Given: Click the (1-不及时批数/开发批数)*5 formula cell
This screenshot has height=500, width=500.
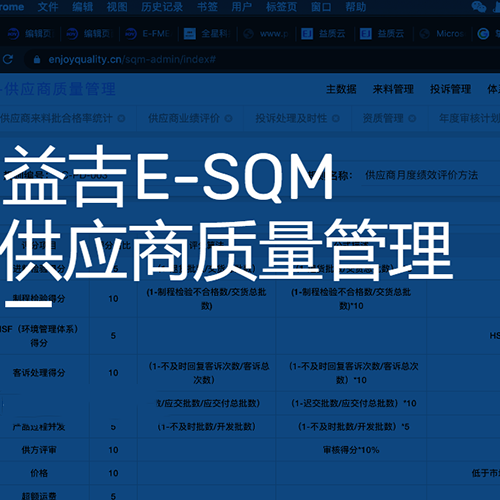Looking at the screenshot, I should coord(351,427).
